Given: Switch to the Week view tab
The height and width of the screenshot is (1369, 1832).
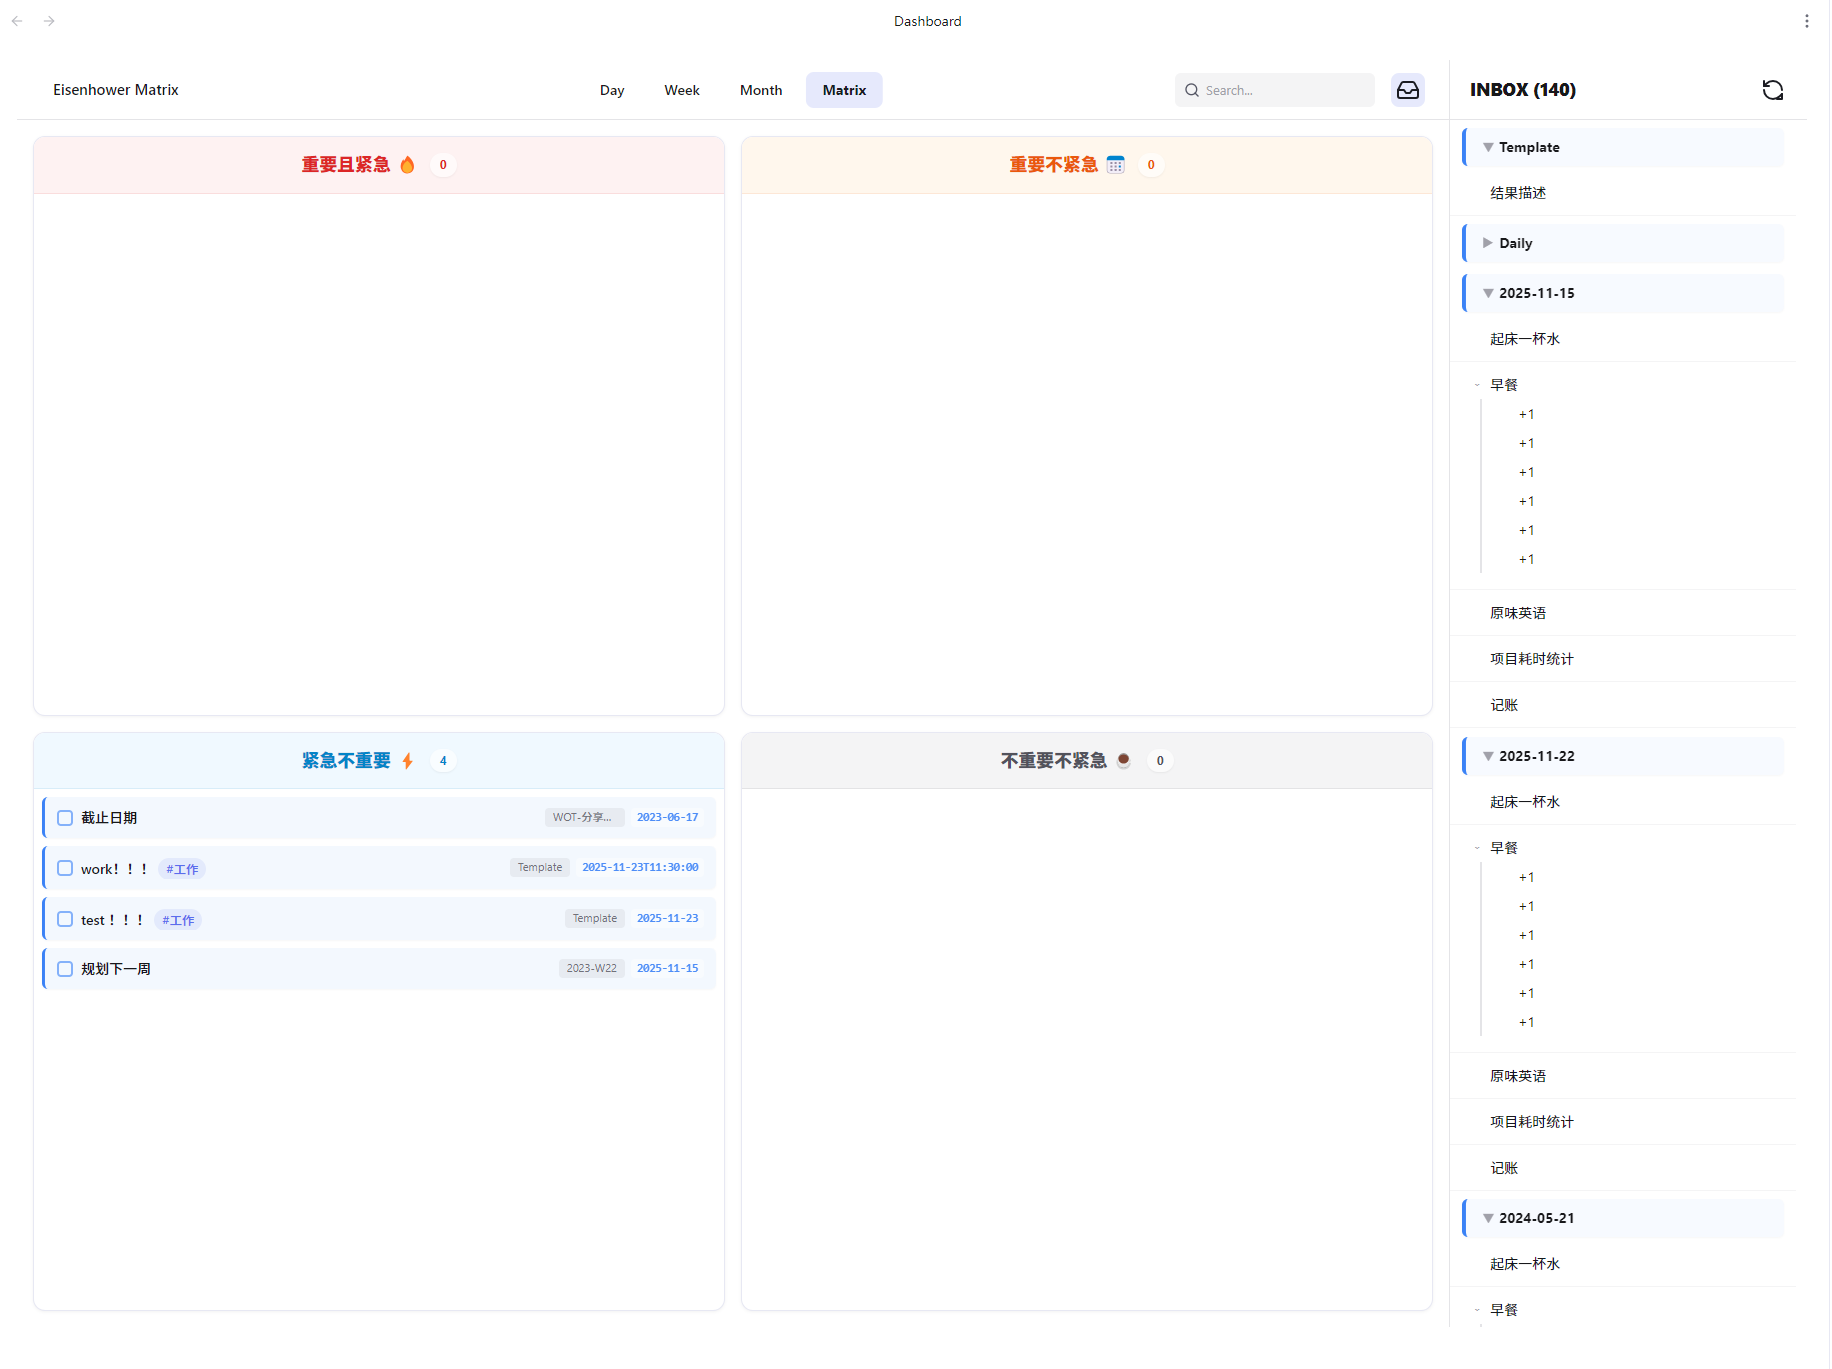Looking at the screenshot, I should 682,90.
